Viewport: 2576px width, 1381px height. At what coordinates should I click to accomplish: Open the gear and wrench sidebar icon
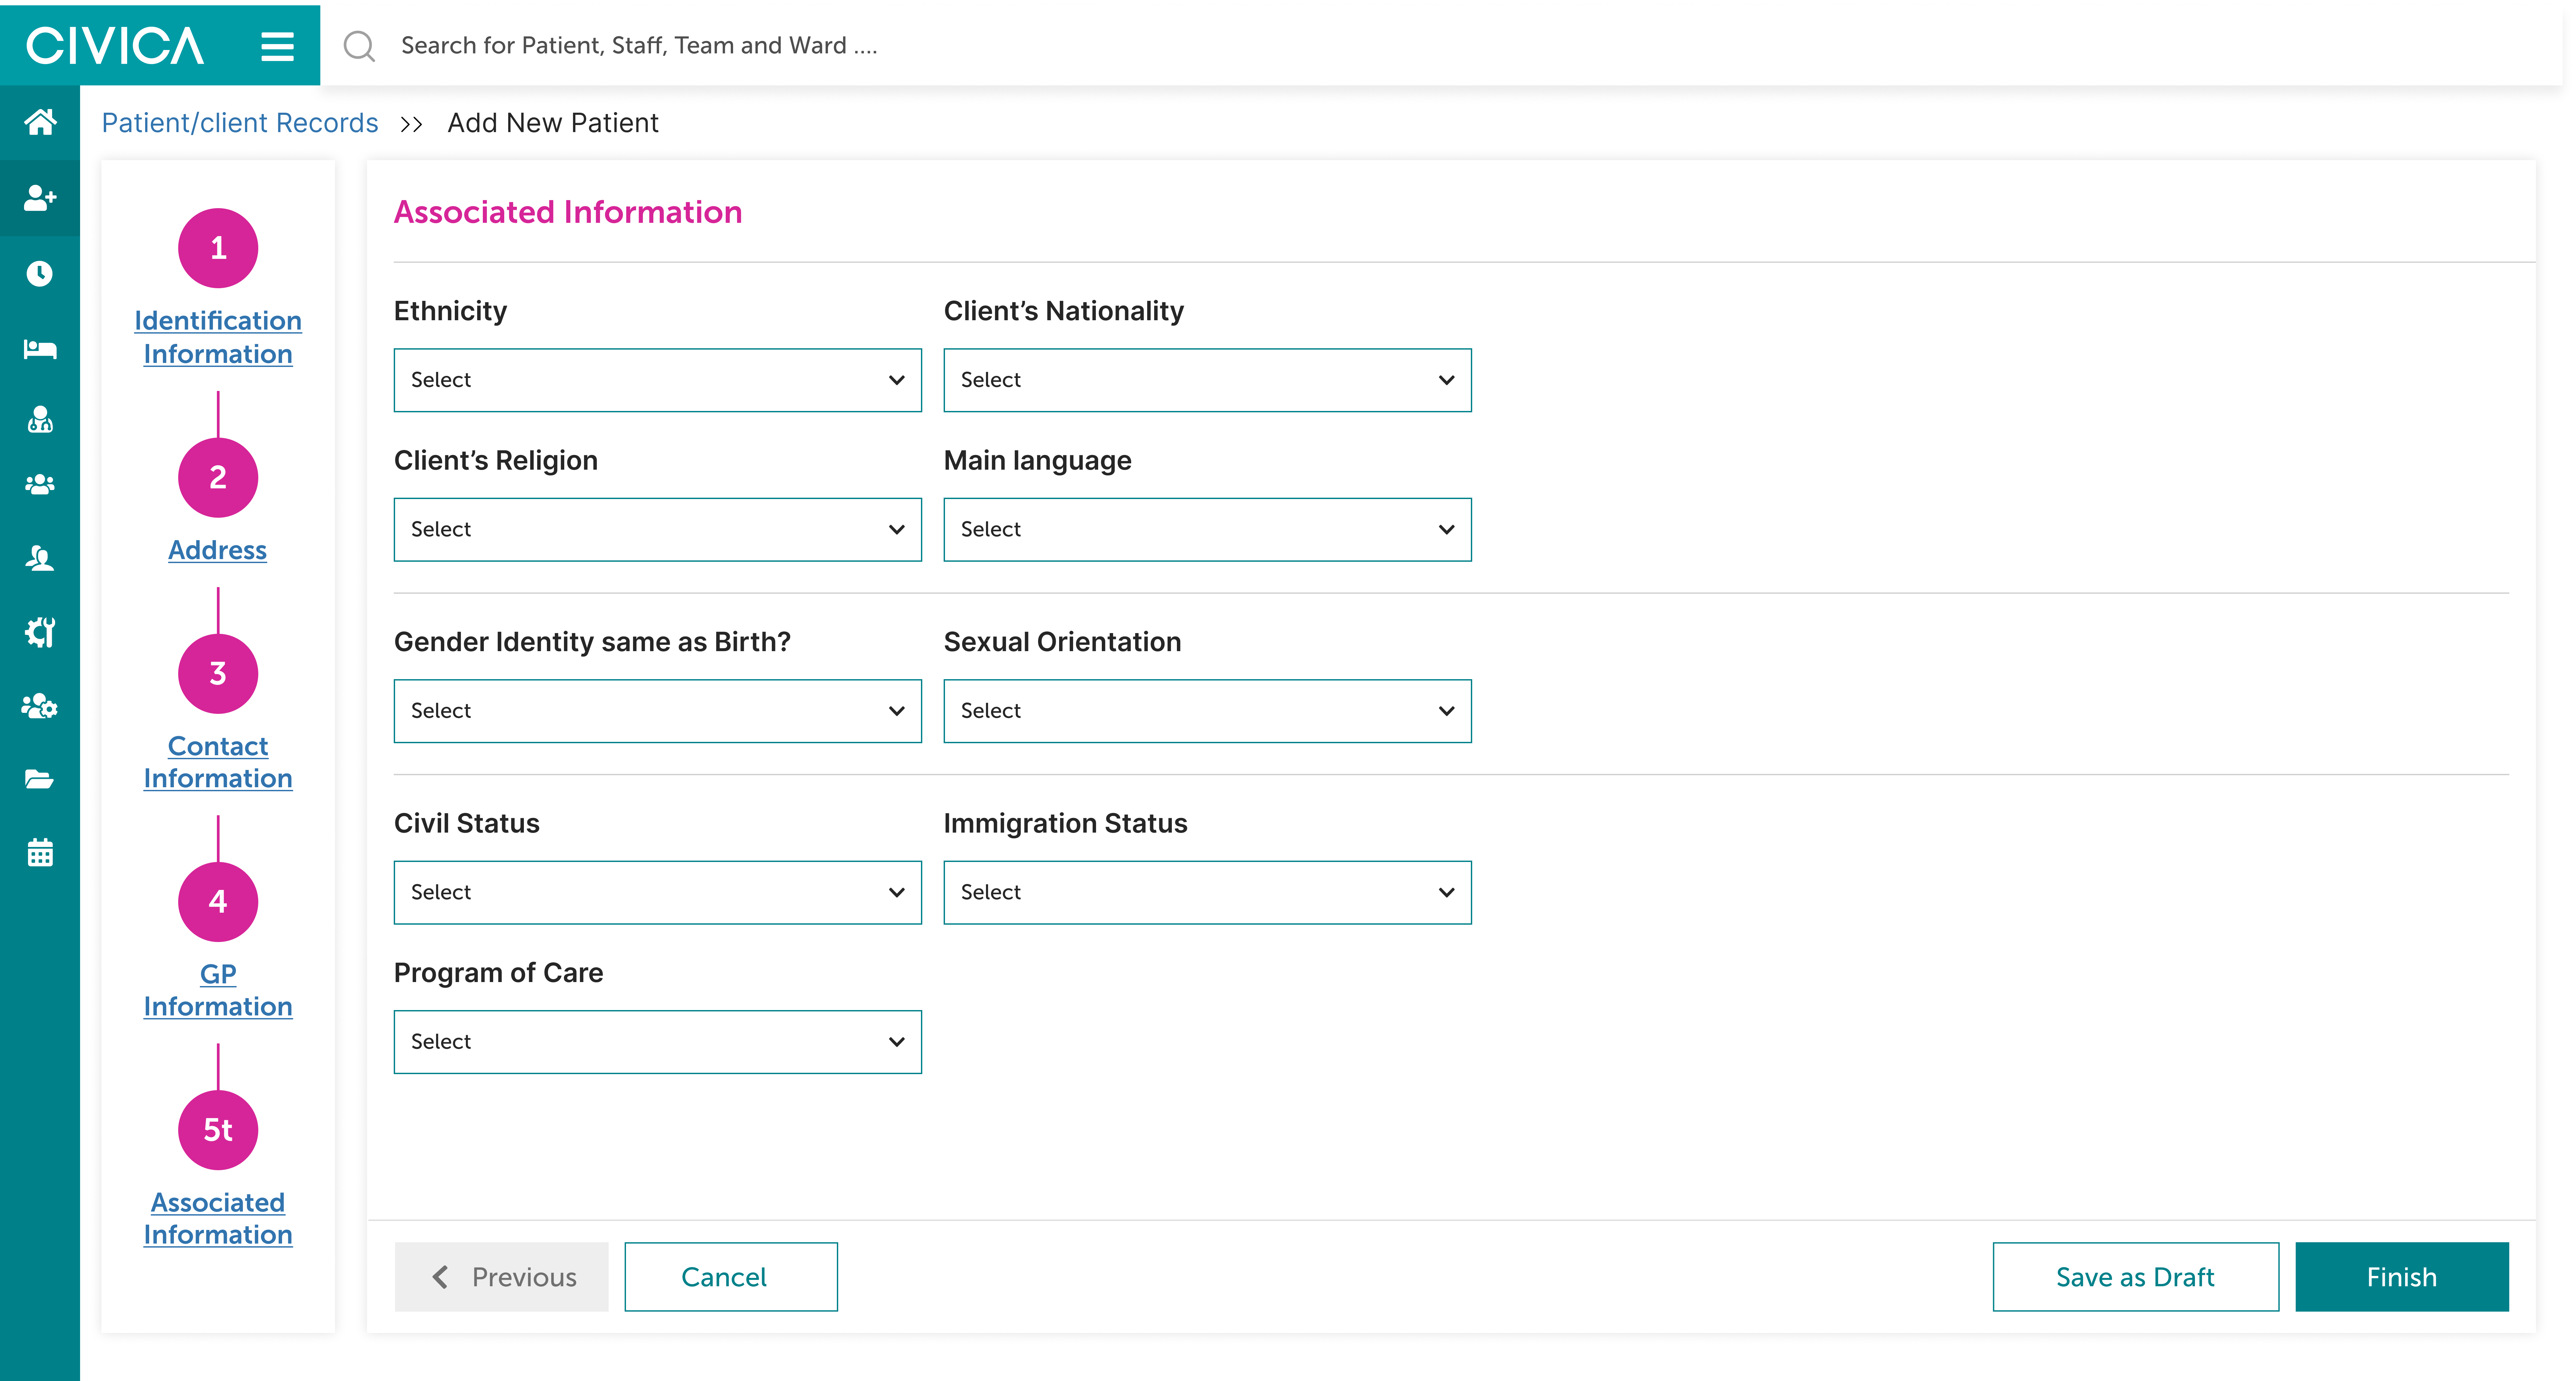coord(40,632)
